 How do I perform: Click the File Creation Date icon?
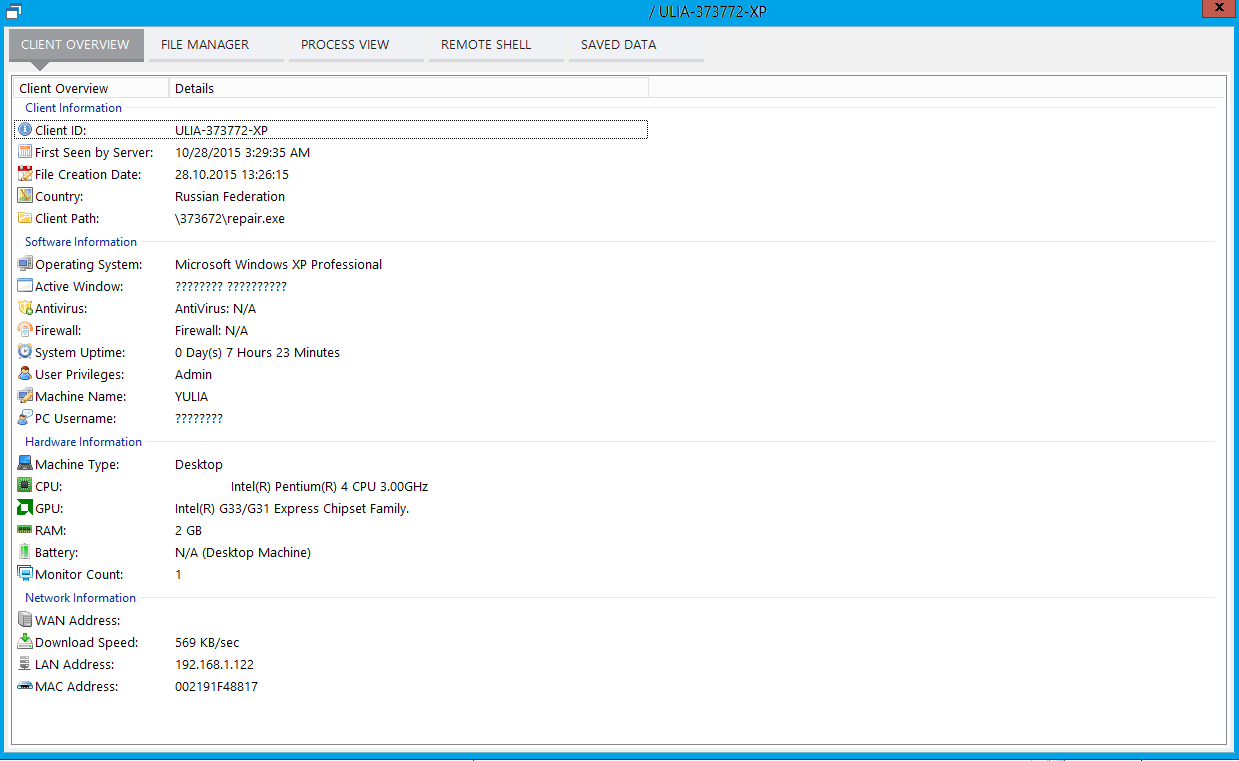tap(25, 174)
